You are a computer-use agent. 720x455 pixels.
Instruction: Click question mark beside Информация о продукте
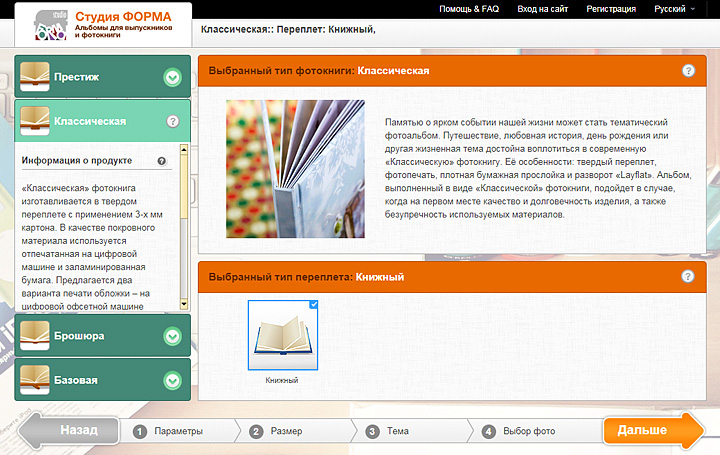tap(162, 161)
